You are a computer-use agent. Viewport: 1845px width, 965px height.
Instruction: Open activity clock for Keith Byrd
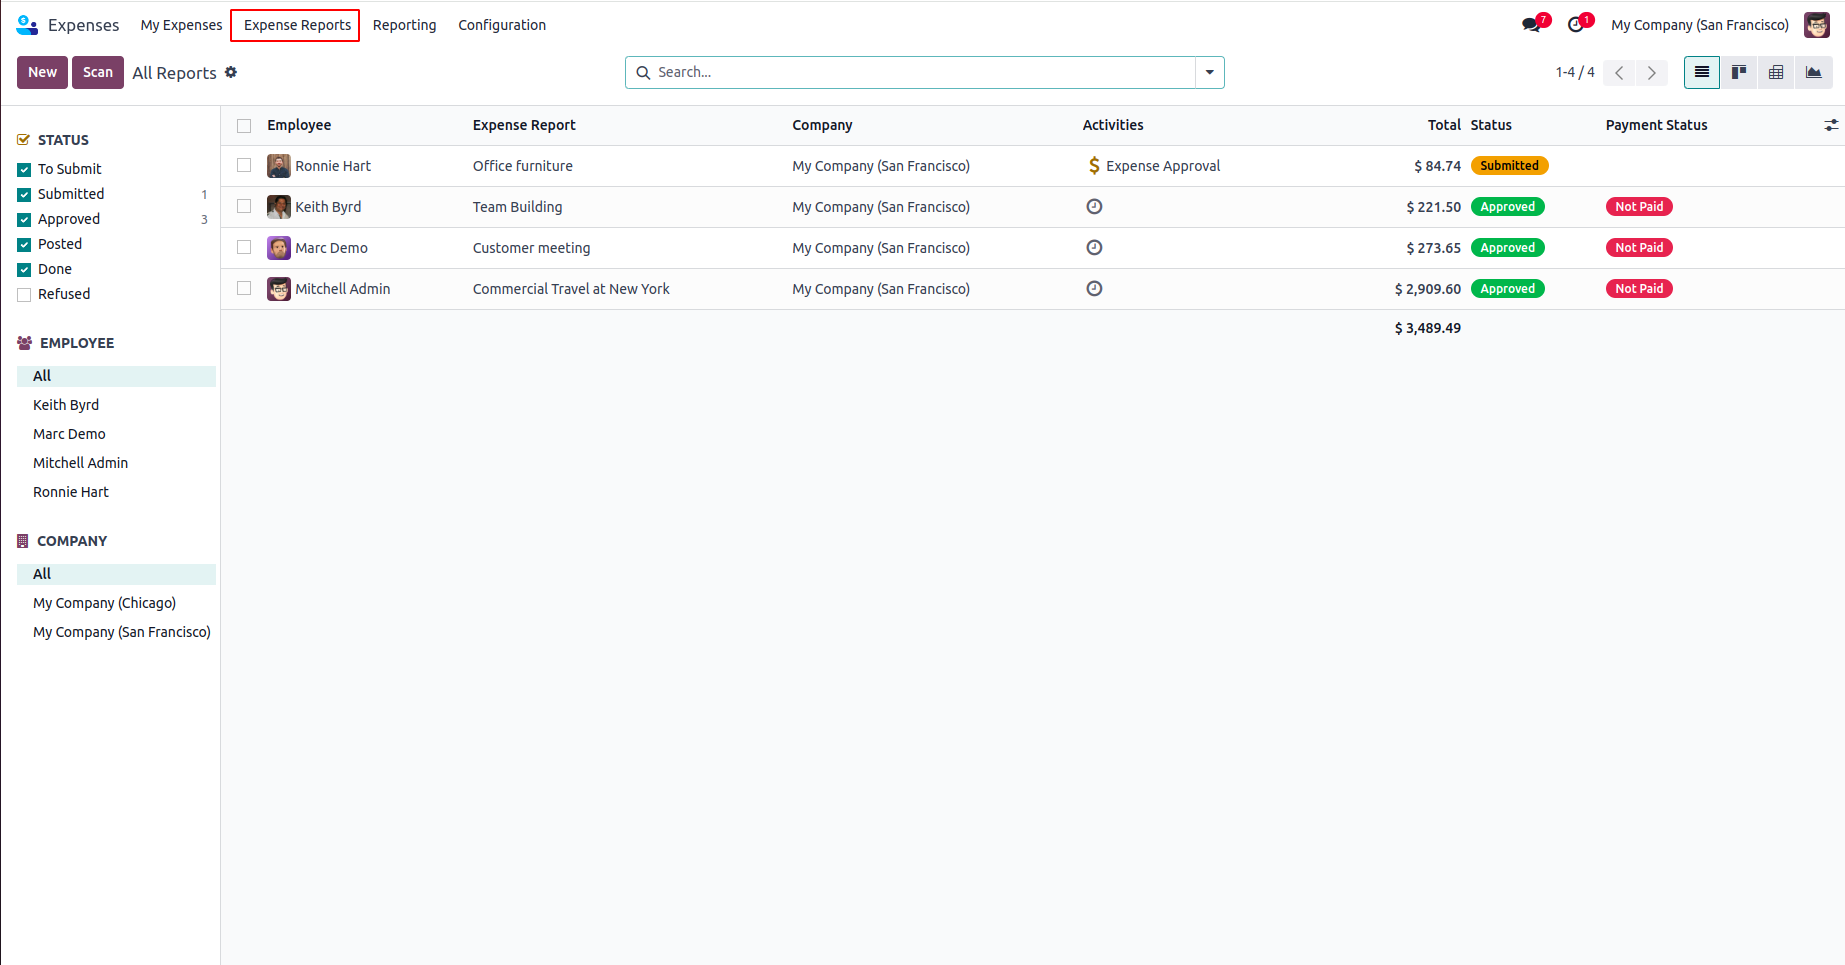pos(1094,207)
